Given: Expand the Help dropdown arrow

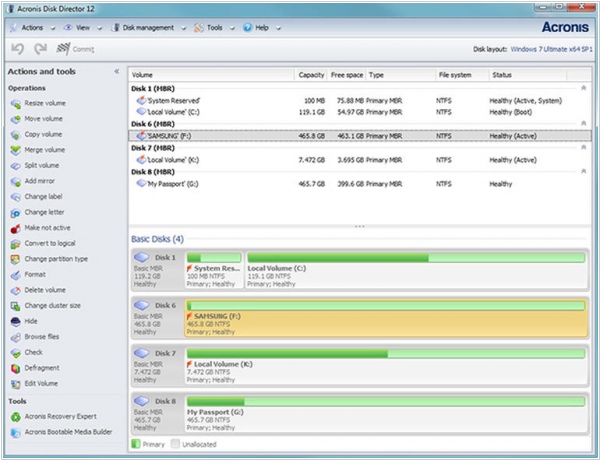Looking at the screenshot, I should 278,28.
